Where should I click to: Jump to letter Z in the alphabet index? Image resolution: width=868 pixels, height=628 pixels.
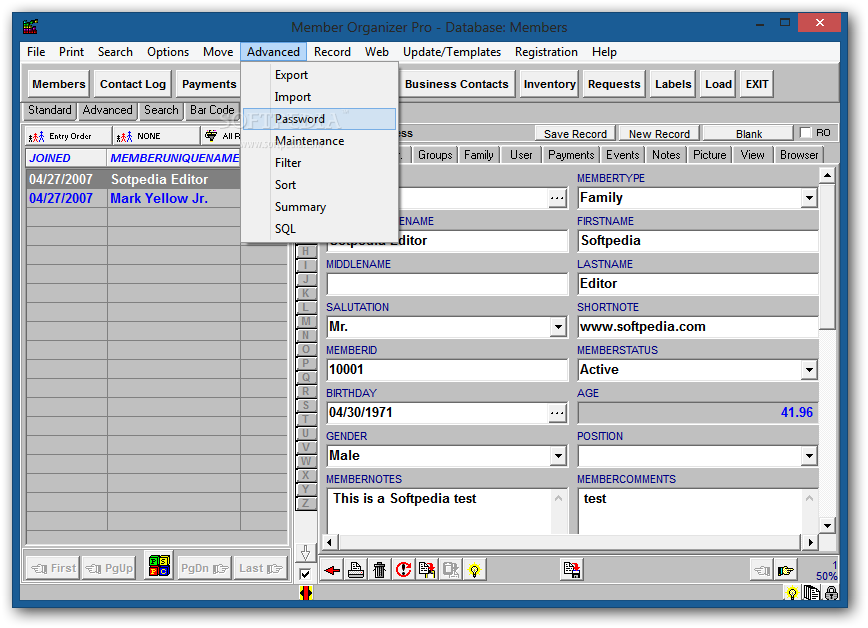pos(306,503)
